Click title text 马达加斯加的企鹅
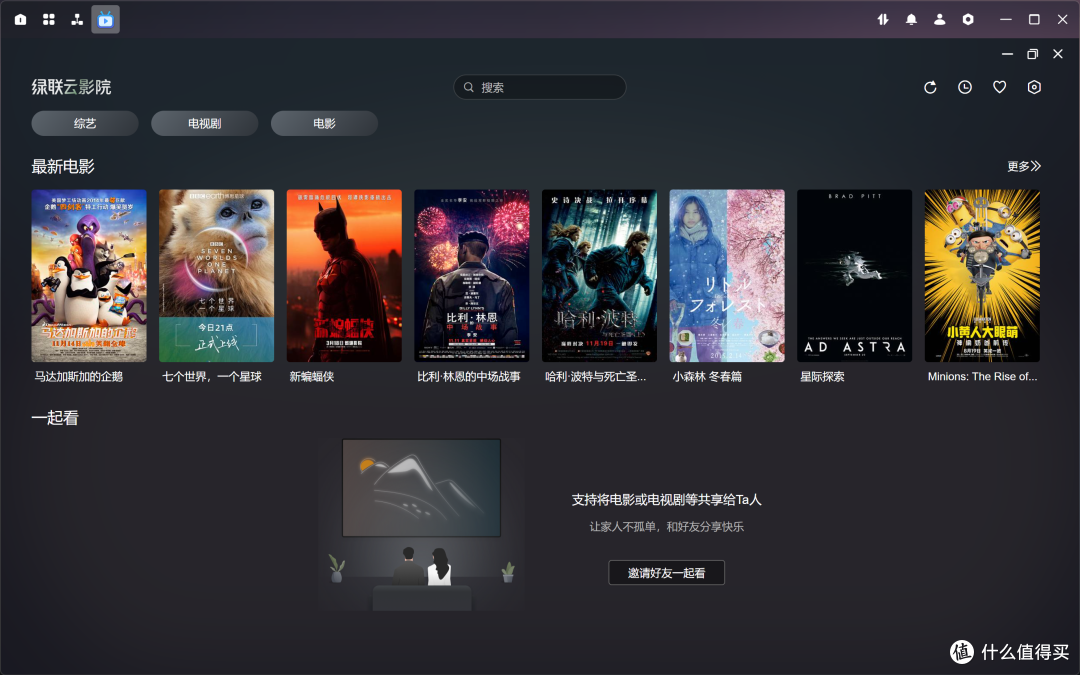Viewport: 1080px width, 675px height. pos(79,377)
